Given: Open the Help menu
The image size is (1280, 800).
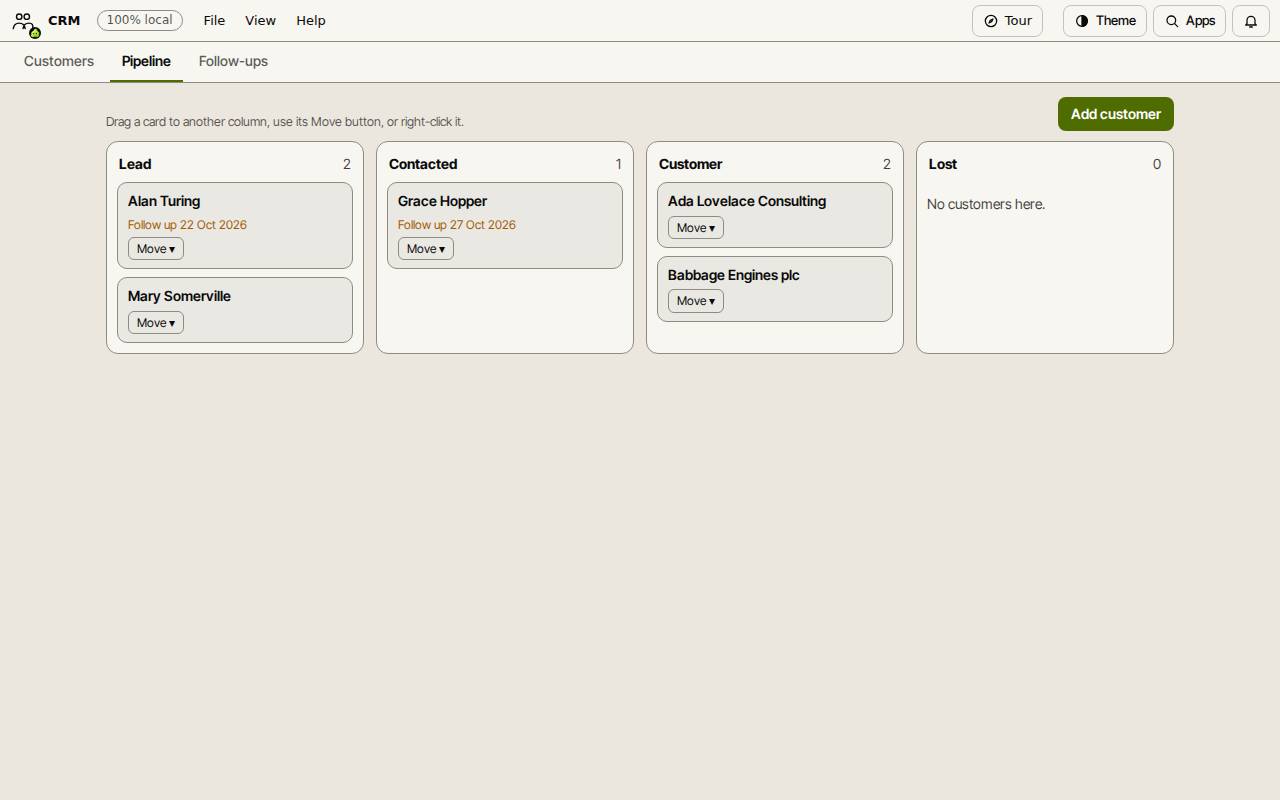Looking at the screenshot, I should [x=311, y=21].
